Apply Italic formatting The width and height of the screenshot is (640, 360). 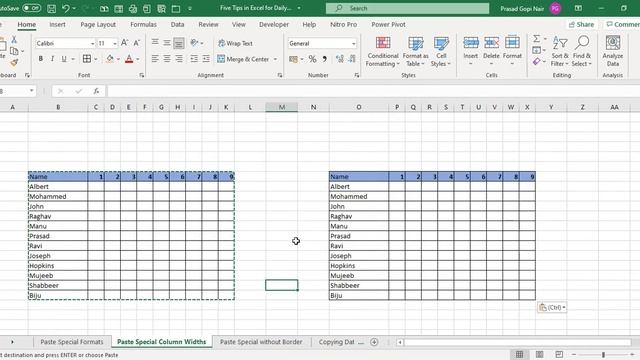[52, 59]
